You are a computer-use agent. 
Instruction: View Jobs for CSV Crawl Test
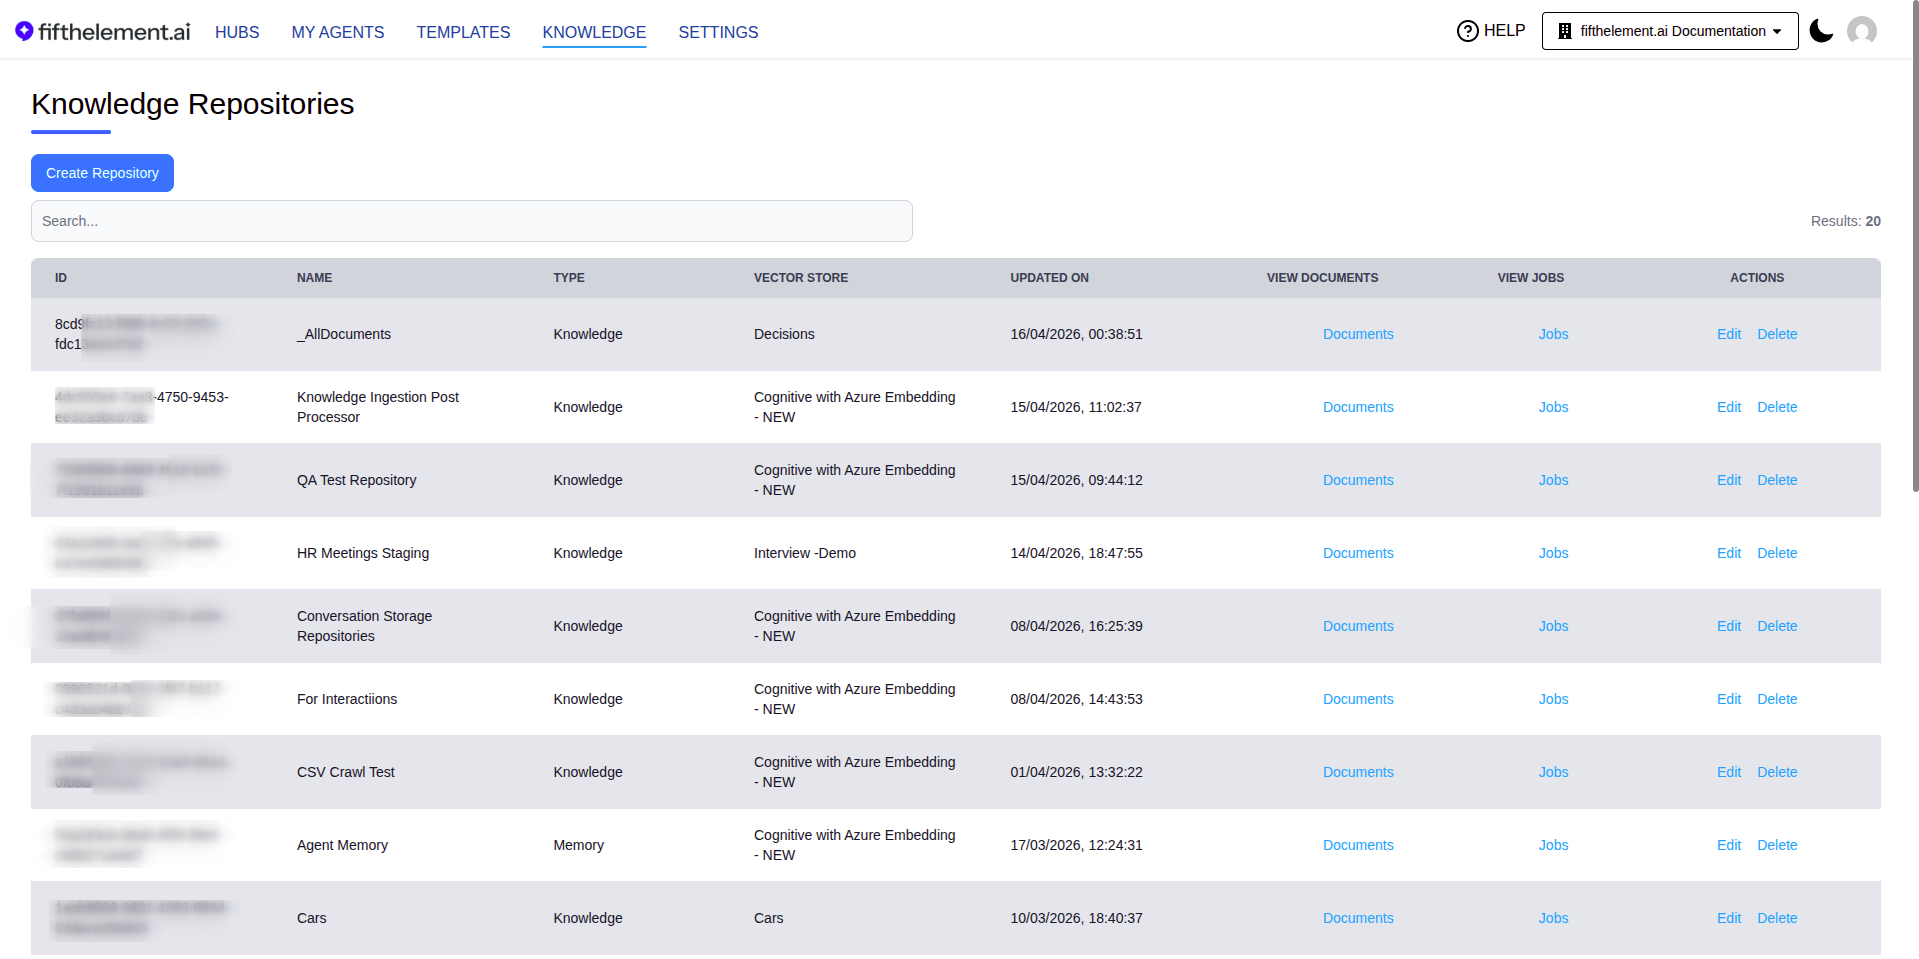point(1553,772)
